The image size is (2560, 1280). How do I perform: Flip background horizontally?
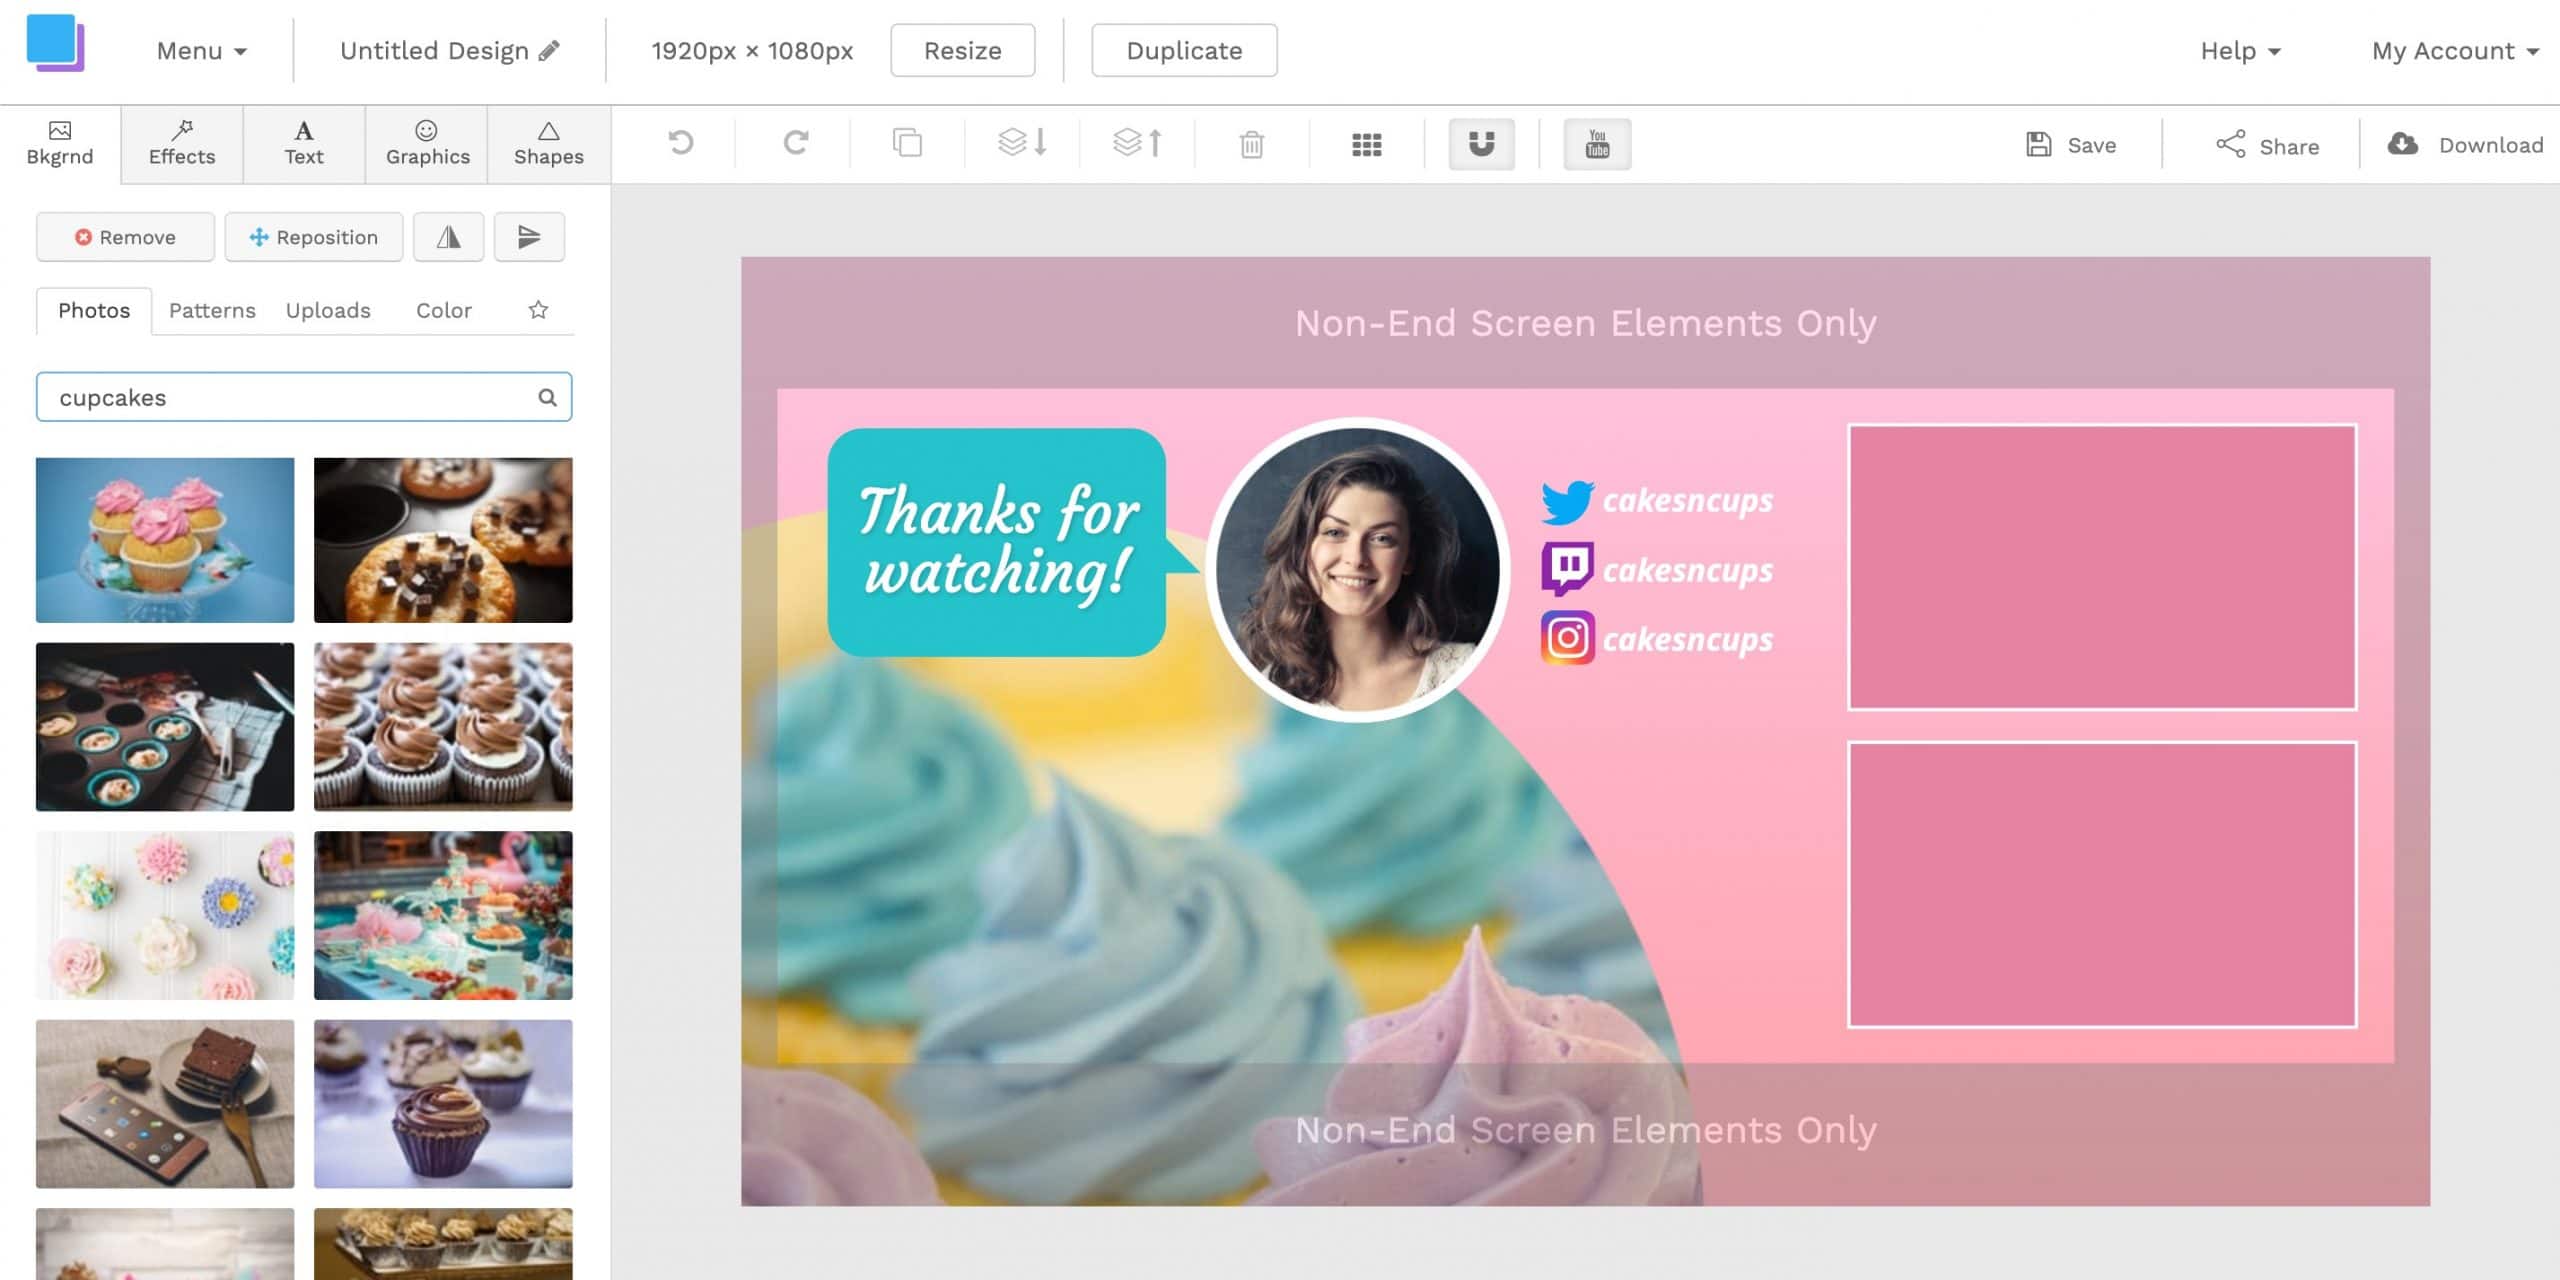pyautogui.click(x=449, y=237)
